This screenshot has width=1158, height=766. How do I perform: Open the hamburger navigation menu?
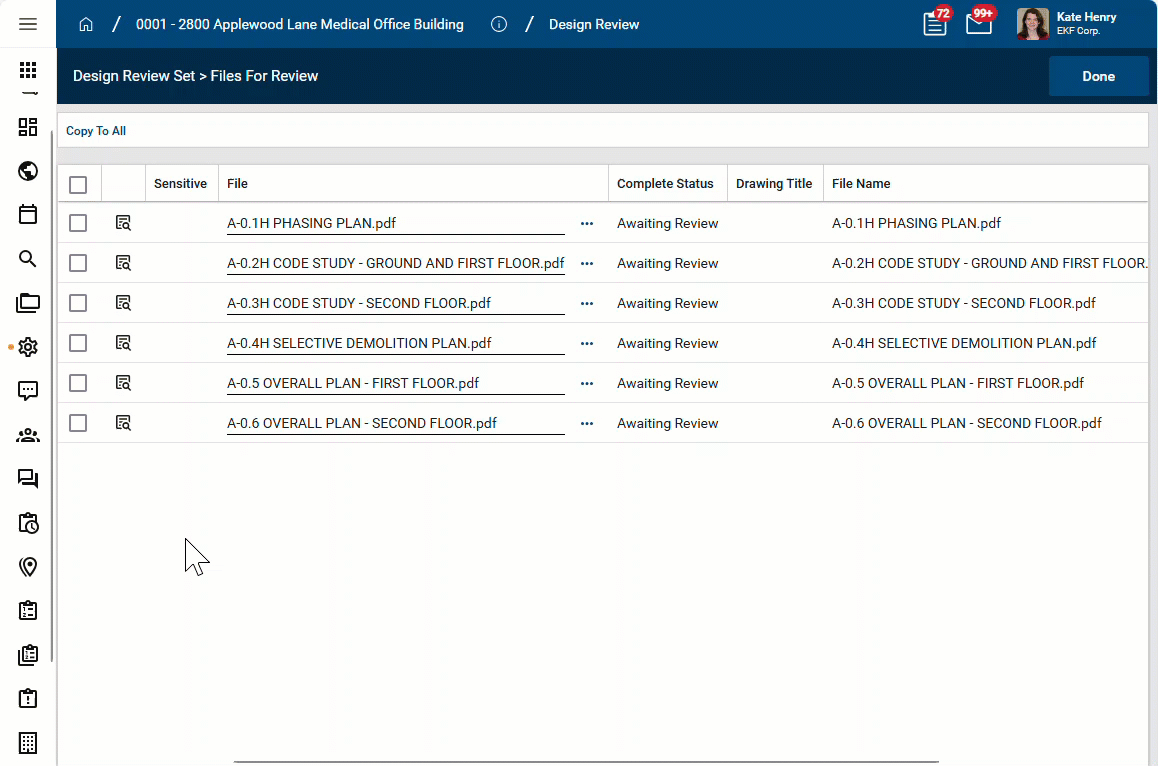28,24
